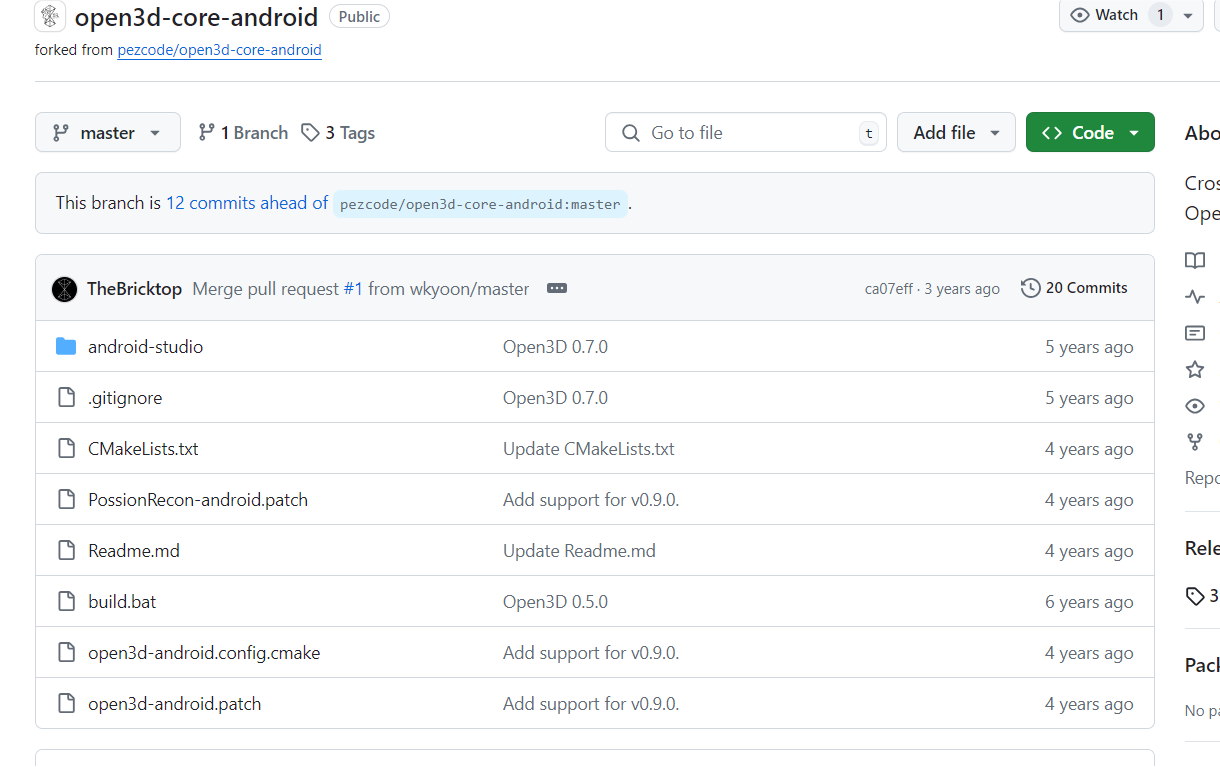This screenshot has width=1220, height=767.
Task: Click the fork icon in sidebar
Action: coord(1195,441)
